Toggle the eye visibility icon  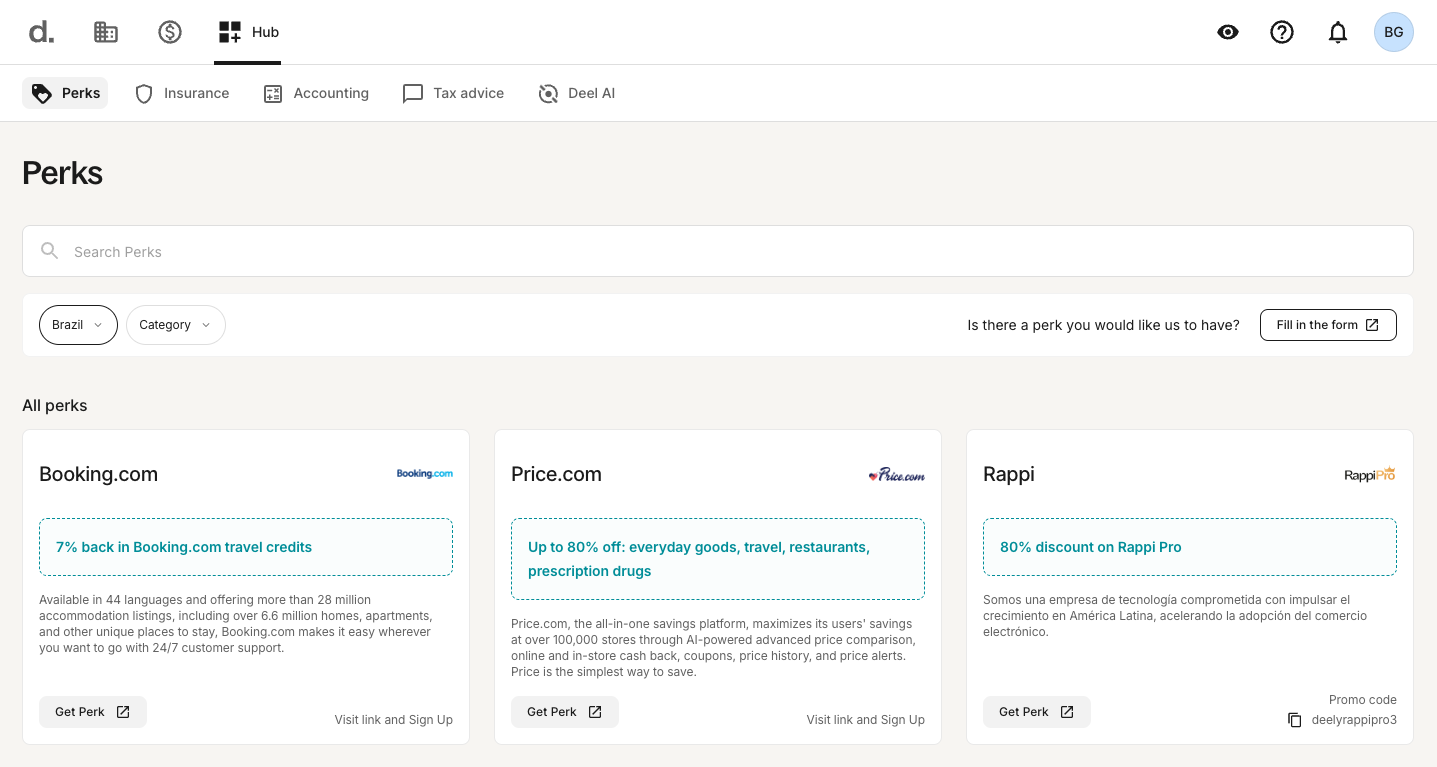(x=1228, y=32)
